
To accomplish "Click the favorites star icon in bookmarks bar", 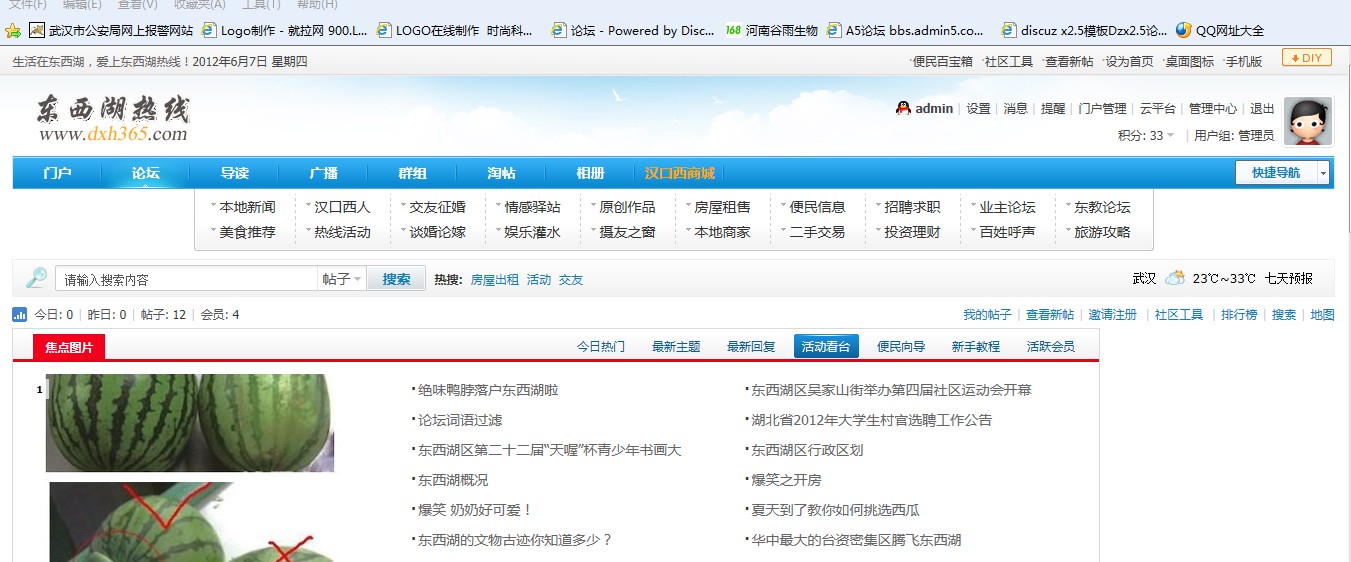I will click(x=12, y=30).
